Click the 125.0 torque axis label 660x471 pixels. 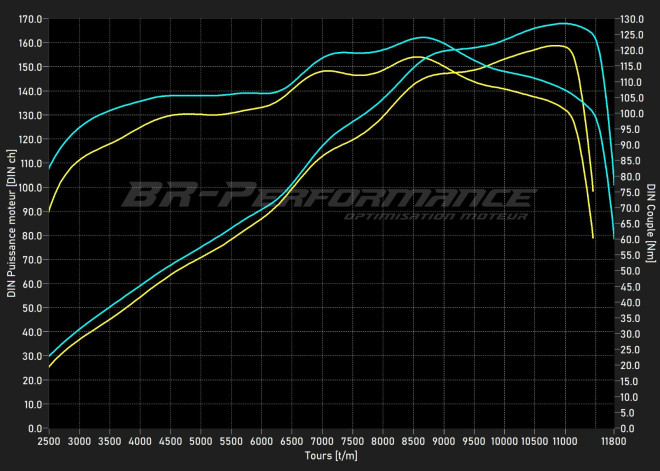[632, 35]
